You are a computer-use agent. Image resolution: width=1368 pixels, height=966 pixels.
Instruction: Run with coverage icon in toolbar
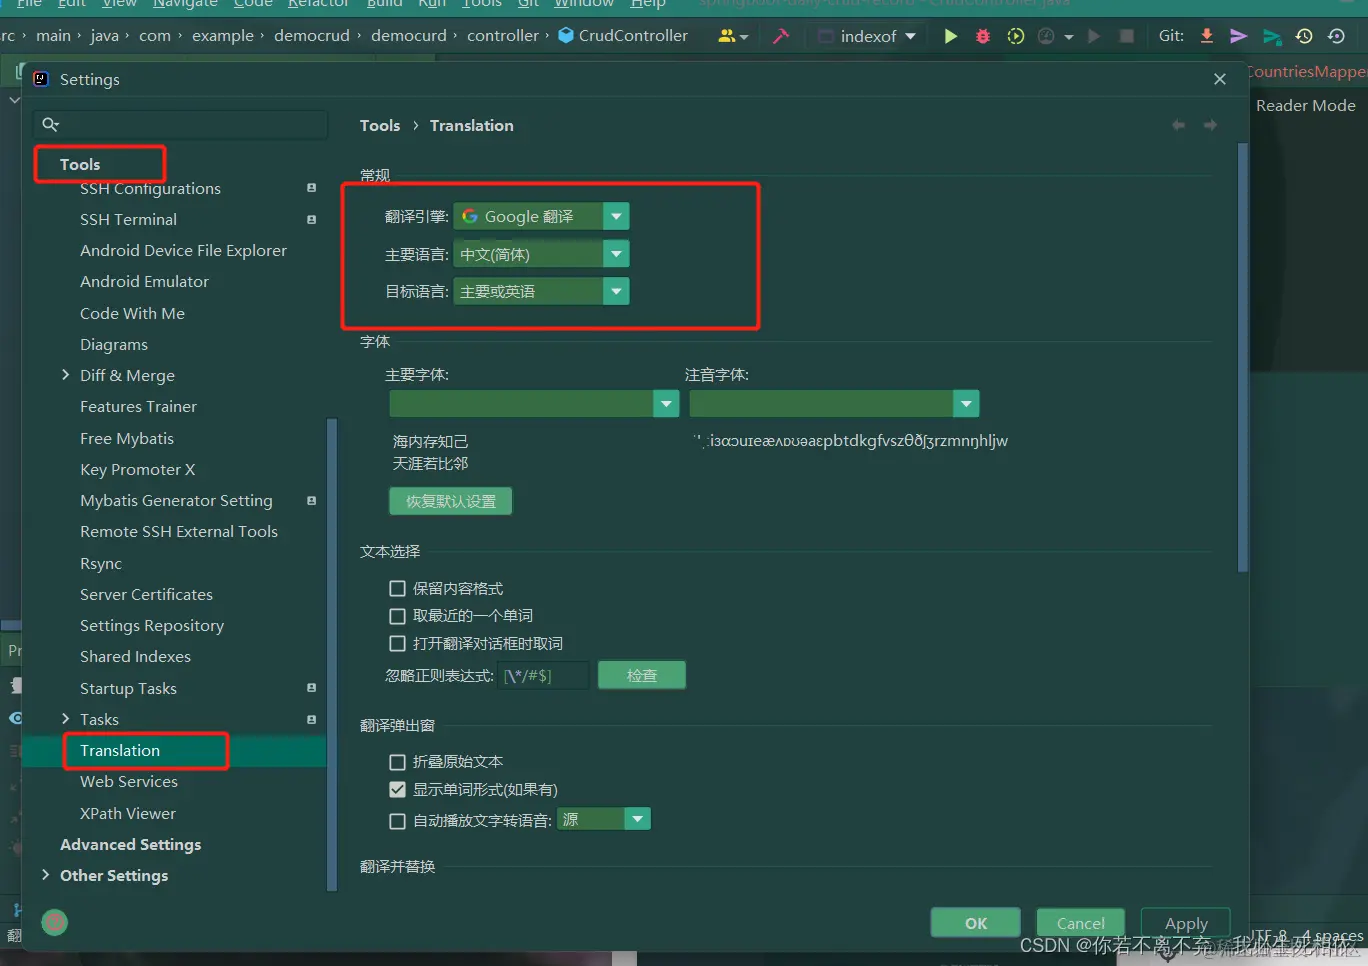(1015, 36)
